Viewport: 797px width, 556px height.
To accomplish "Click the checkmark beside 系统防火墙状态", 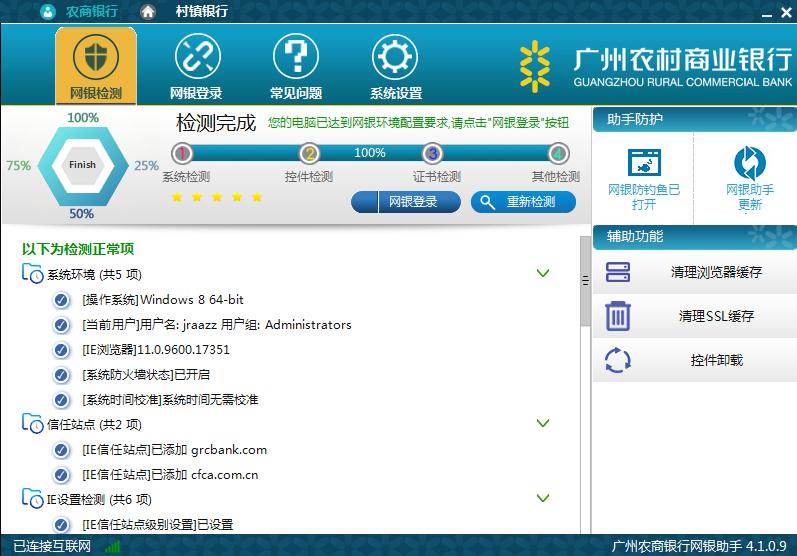I will point(61,375).
